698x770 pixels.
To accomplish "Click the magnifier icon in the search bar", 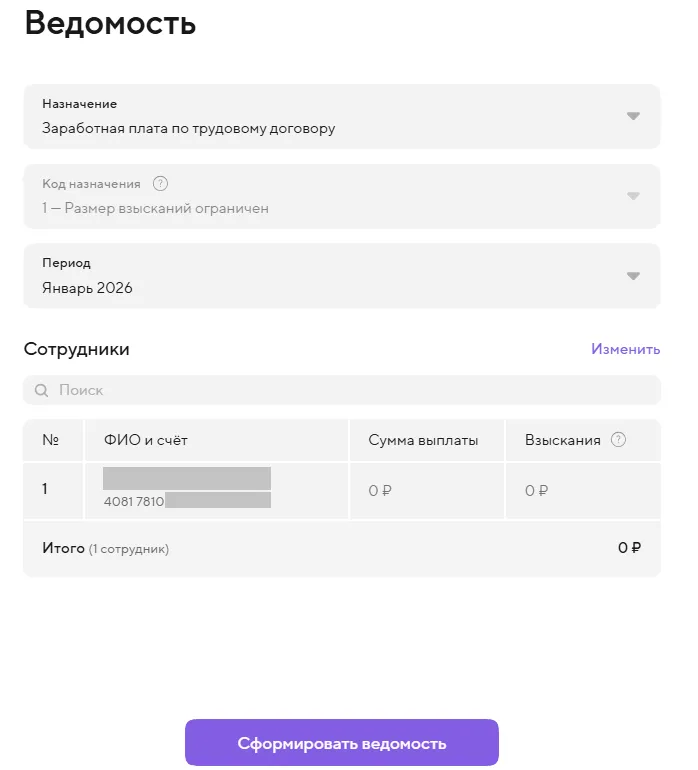I will pyautogui.click(x=42, y=391).
